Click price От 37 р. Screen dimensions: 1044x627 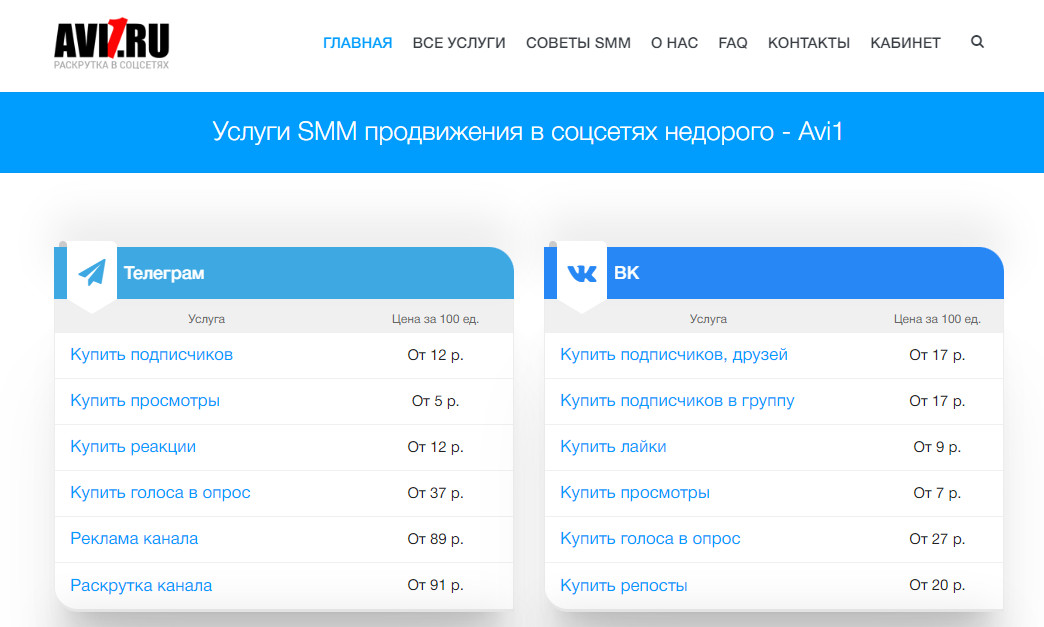click(435, 493)
